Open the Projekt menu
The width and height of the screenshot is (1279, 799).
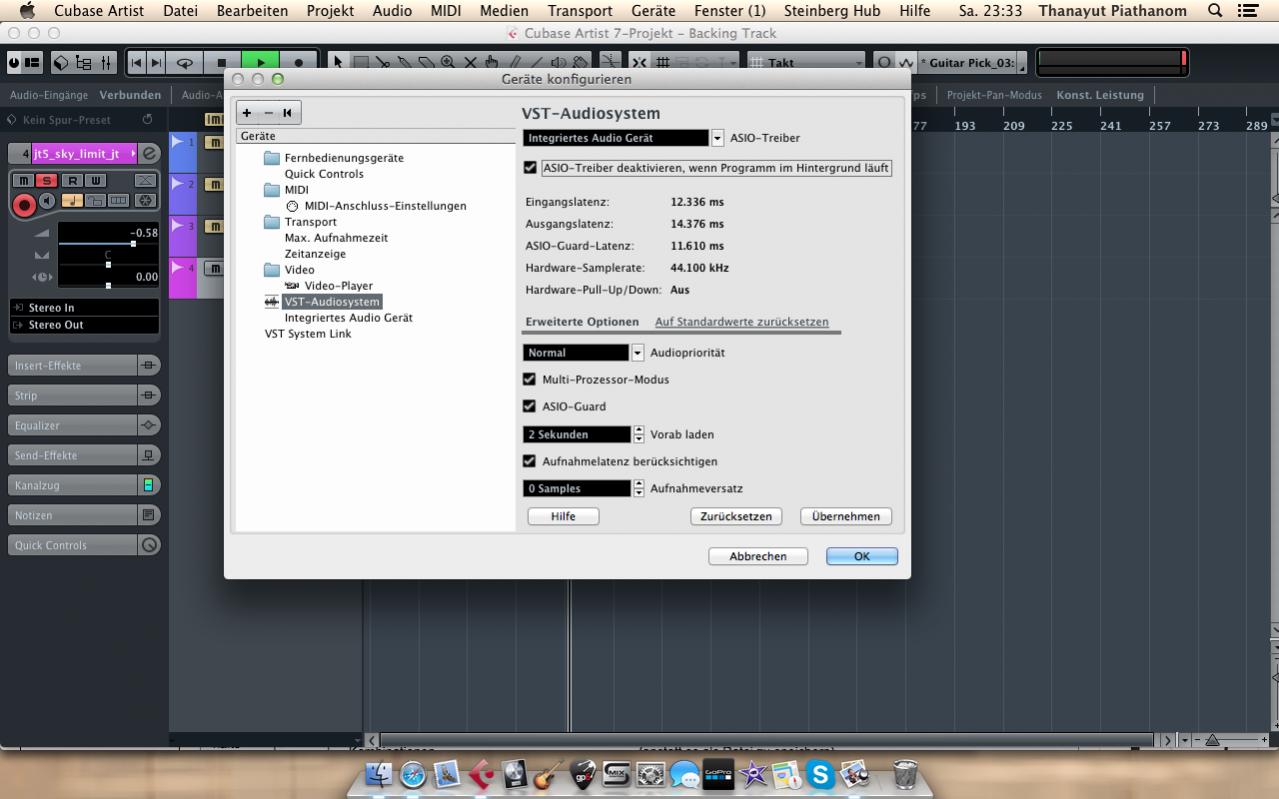click(x=330, y=10)
